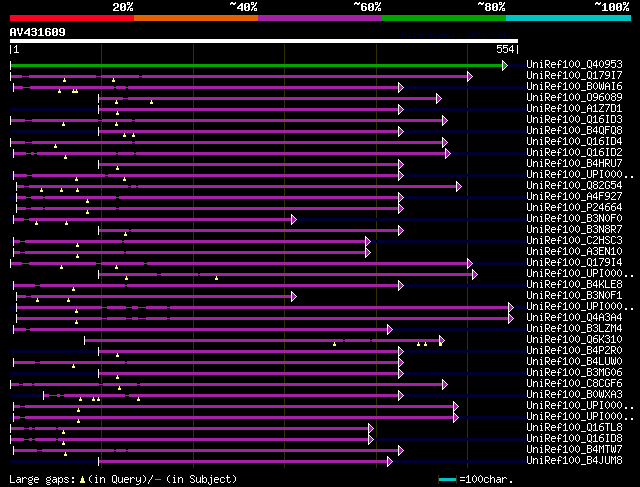The width and height of the screenshot is (640, 487).
Task: Select the UniRef100_B4QFQ8 label
Action: click(x=574, y=131)
